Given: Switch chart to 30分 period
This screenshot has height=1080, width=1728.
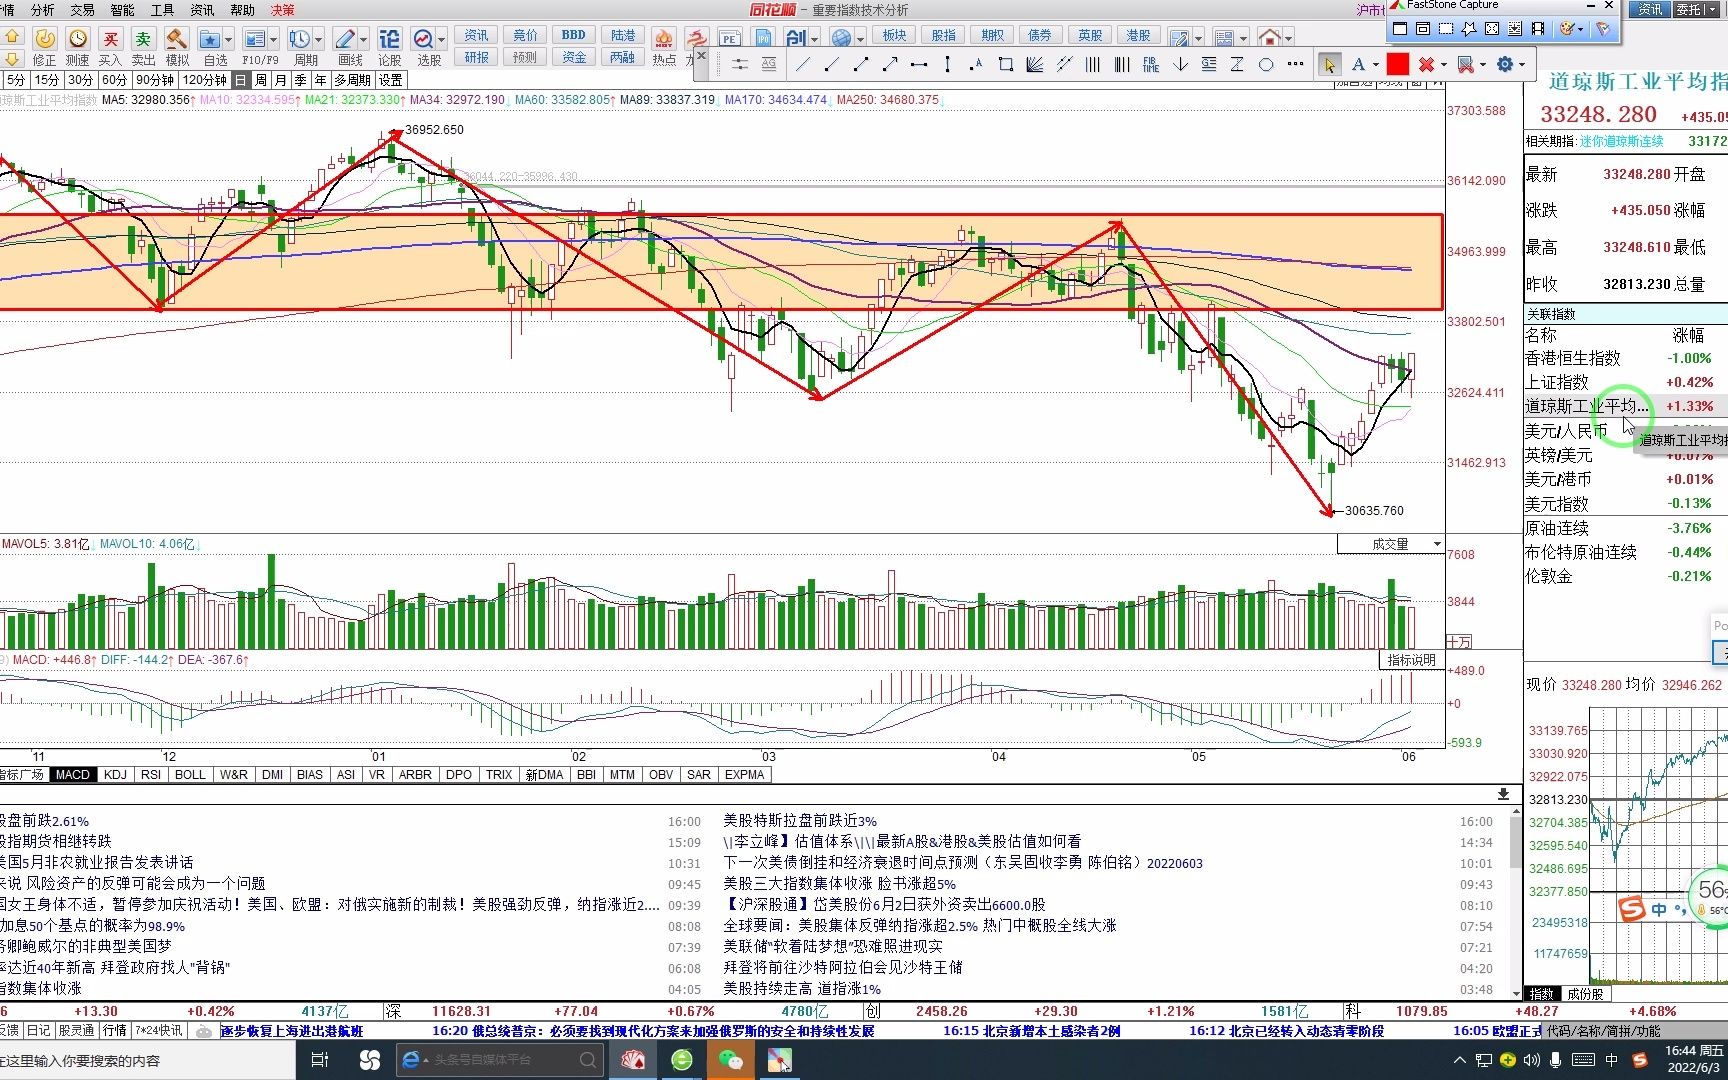Looking at the screenshot, I should (x=80, y=80).
